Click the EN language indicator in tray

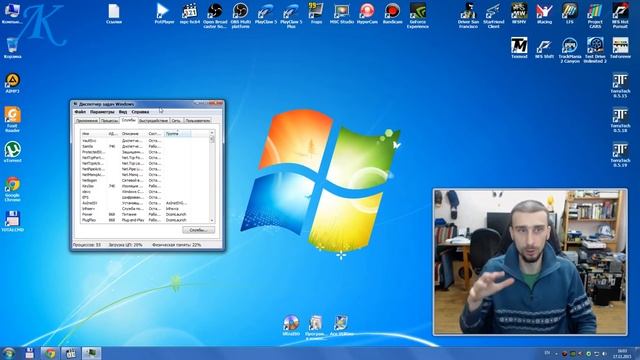(547, 353)
